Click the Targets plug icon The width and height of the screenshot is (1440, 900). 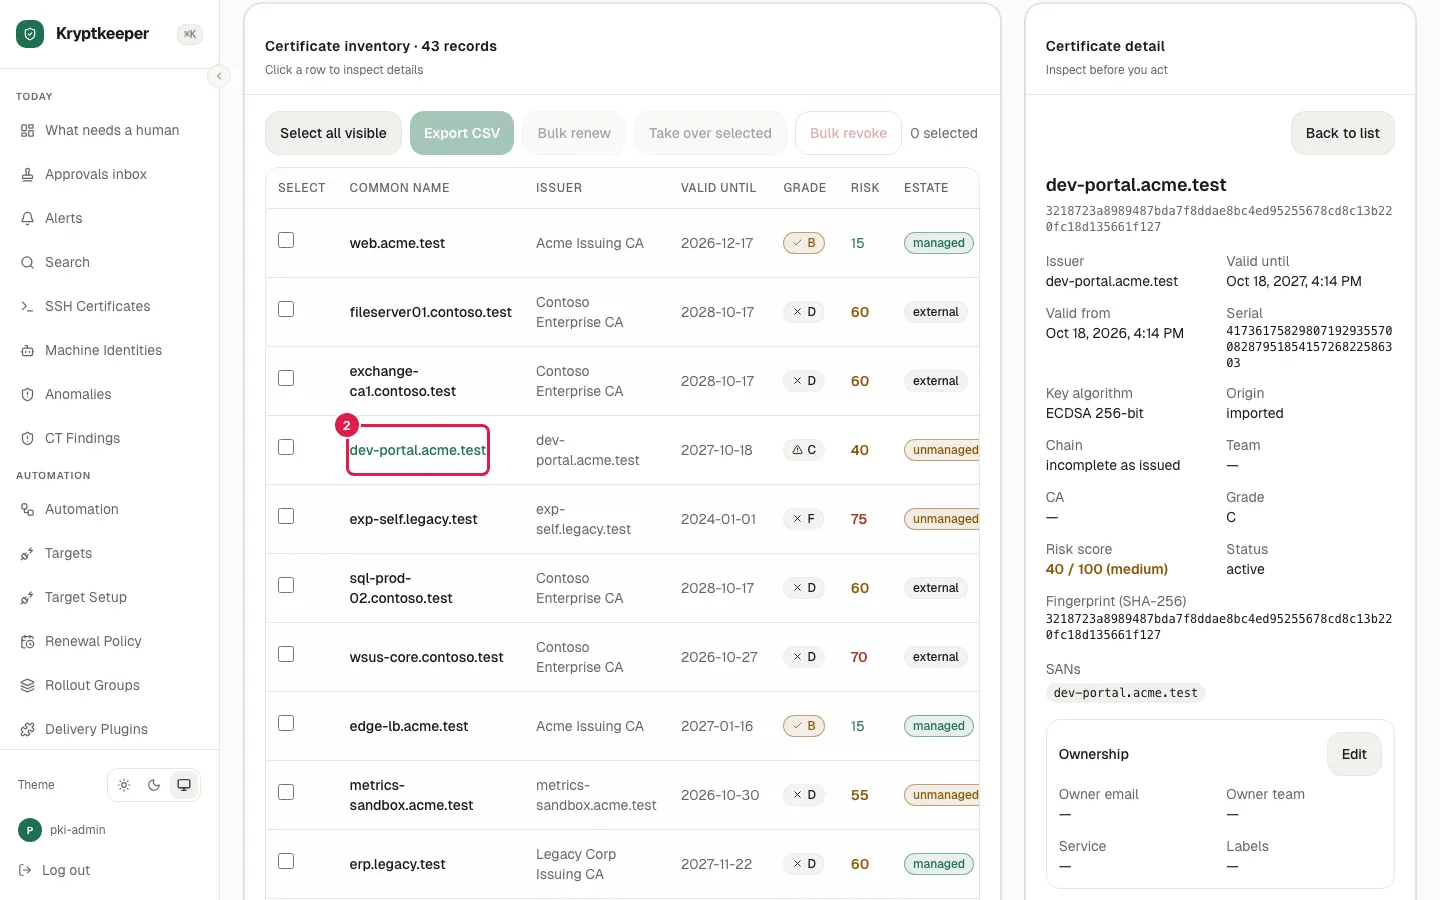click(x=27, y=553)
